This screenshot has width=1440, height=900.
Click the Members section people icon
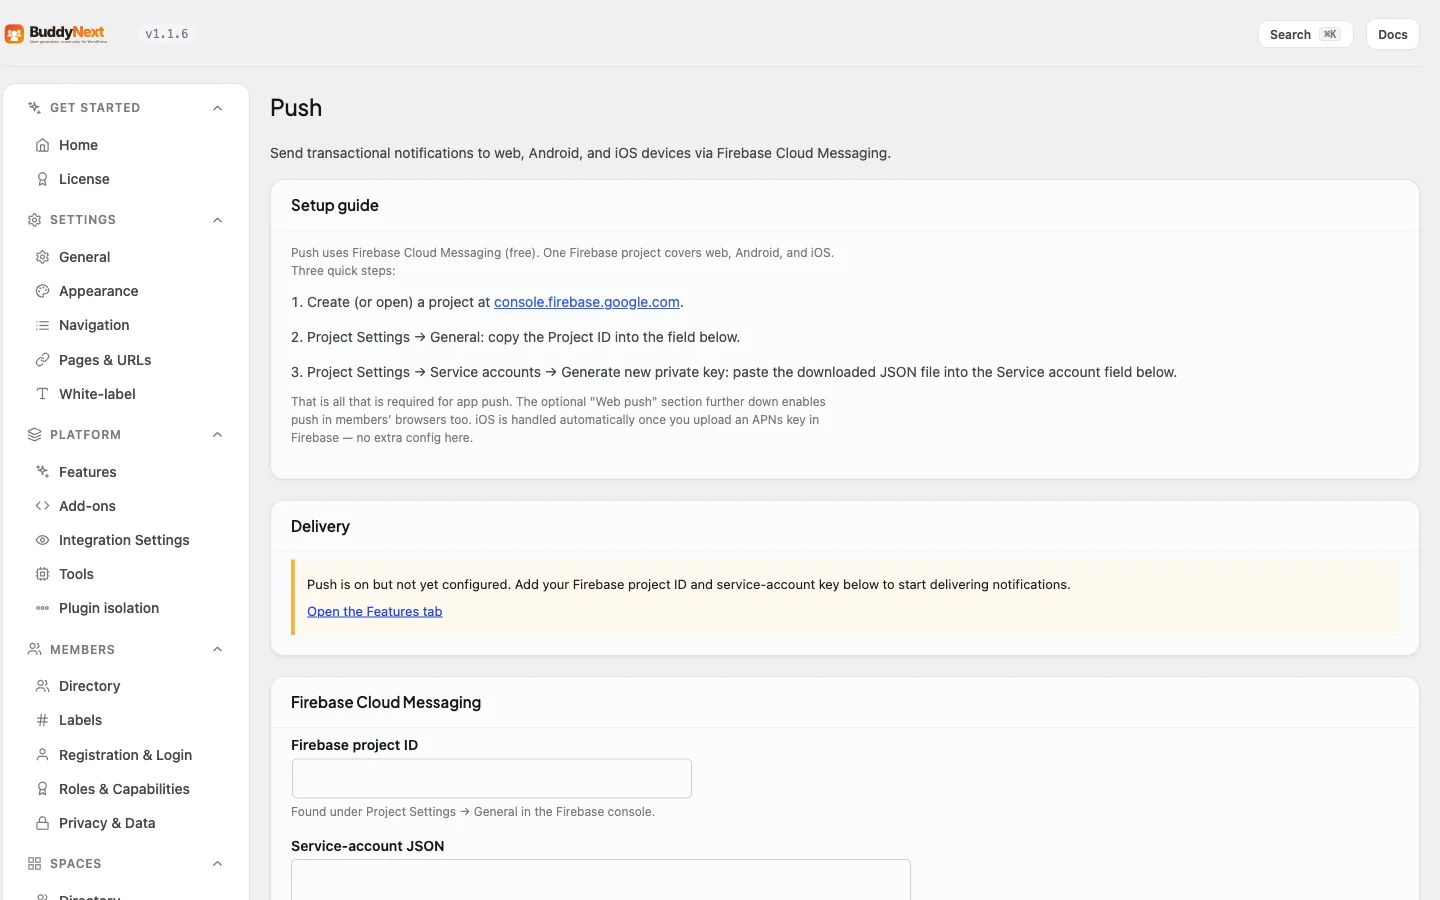pyautogui.click(x=34, y=650)
